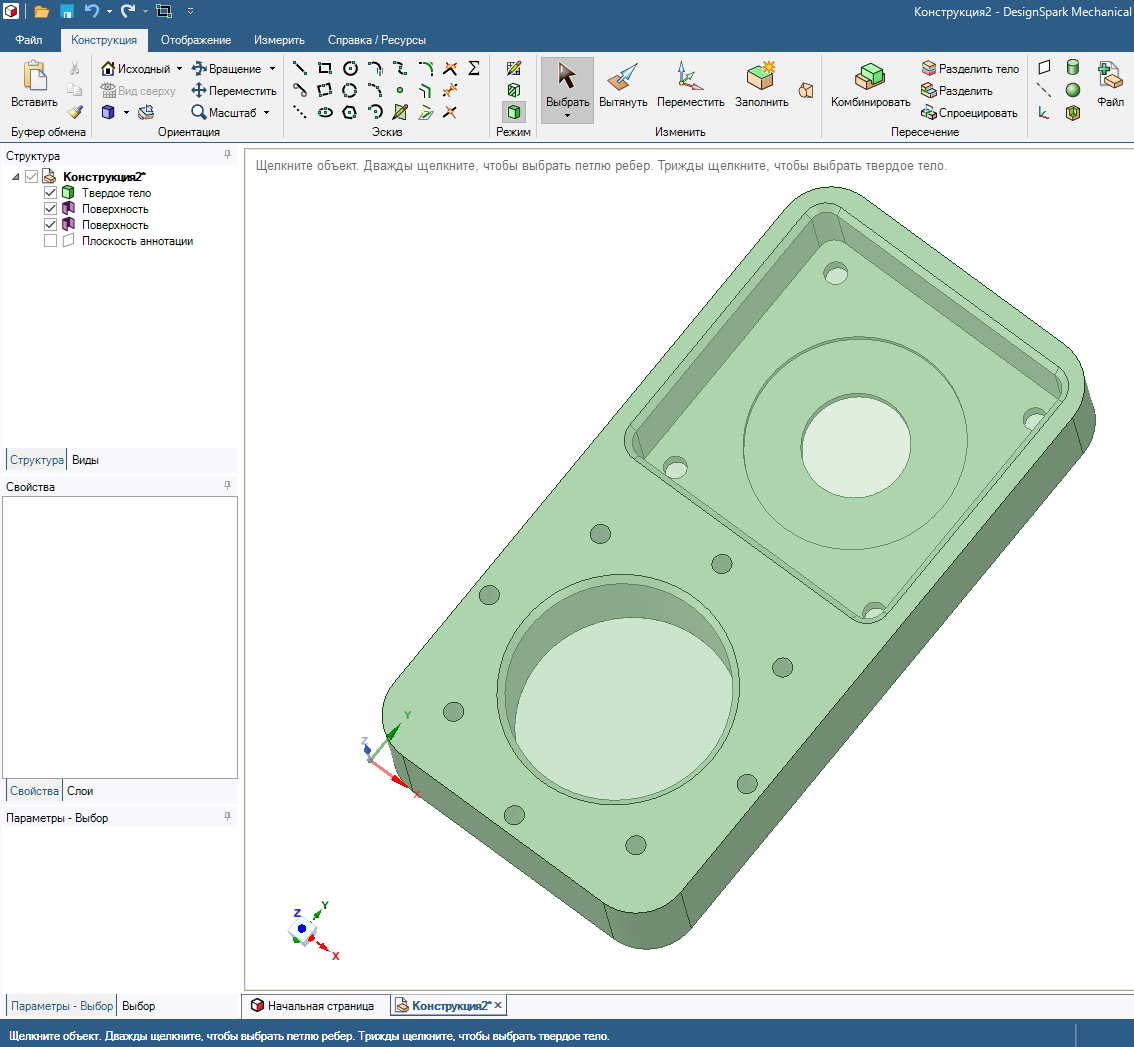Image resolution: width=1134 pixels, height=1047 pixels.
Task: Close the Конструкция2 document tab
Action: [x=498, y=1005]
